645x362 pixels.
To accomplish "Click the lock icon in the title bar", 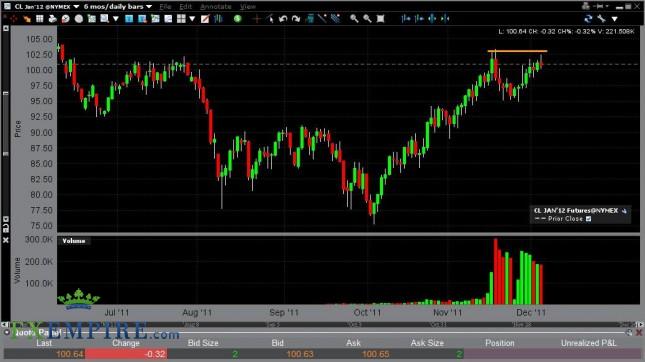I will coord(586,6).
